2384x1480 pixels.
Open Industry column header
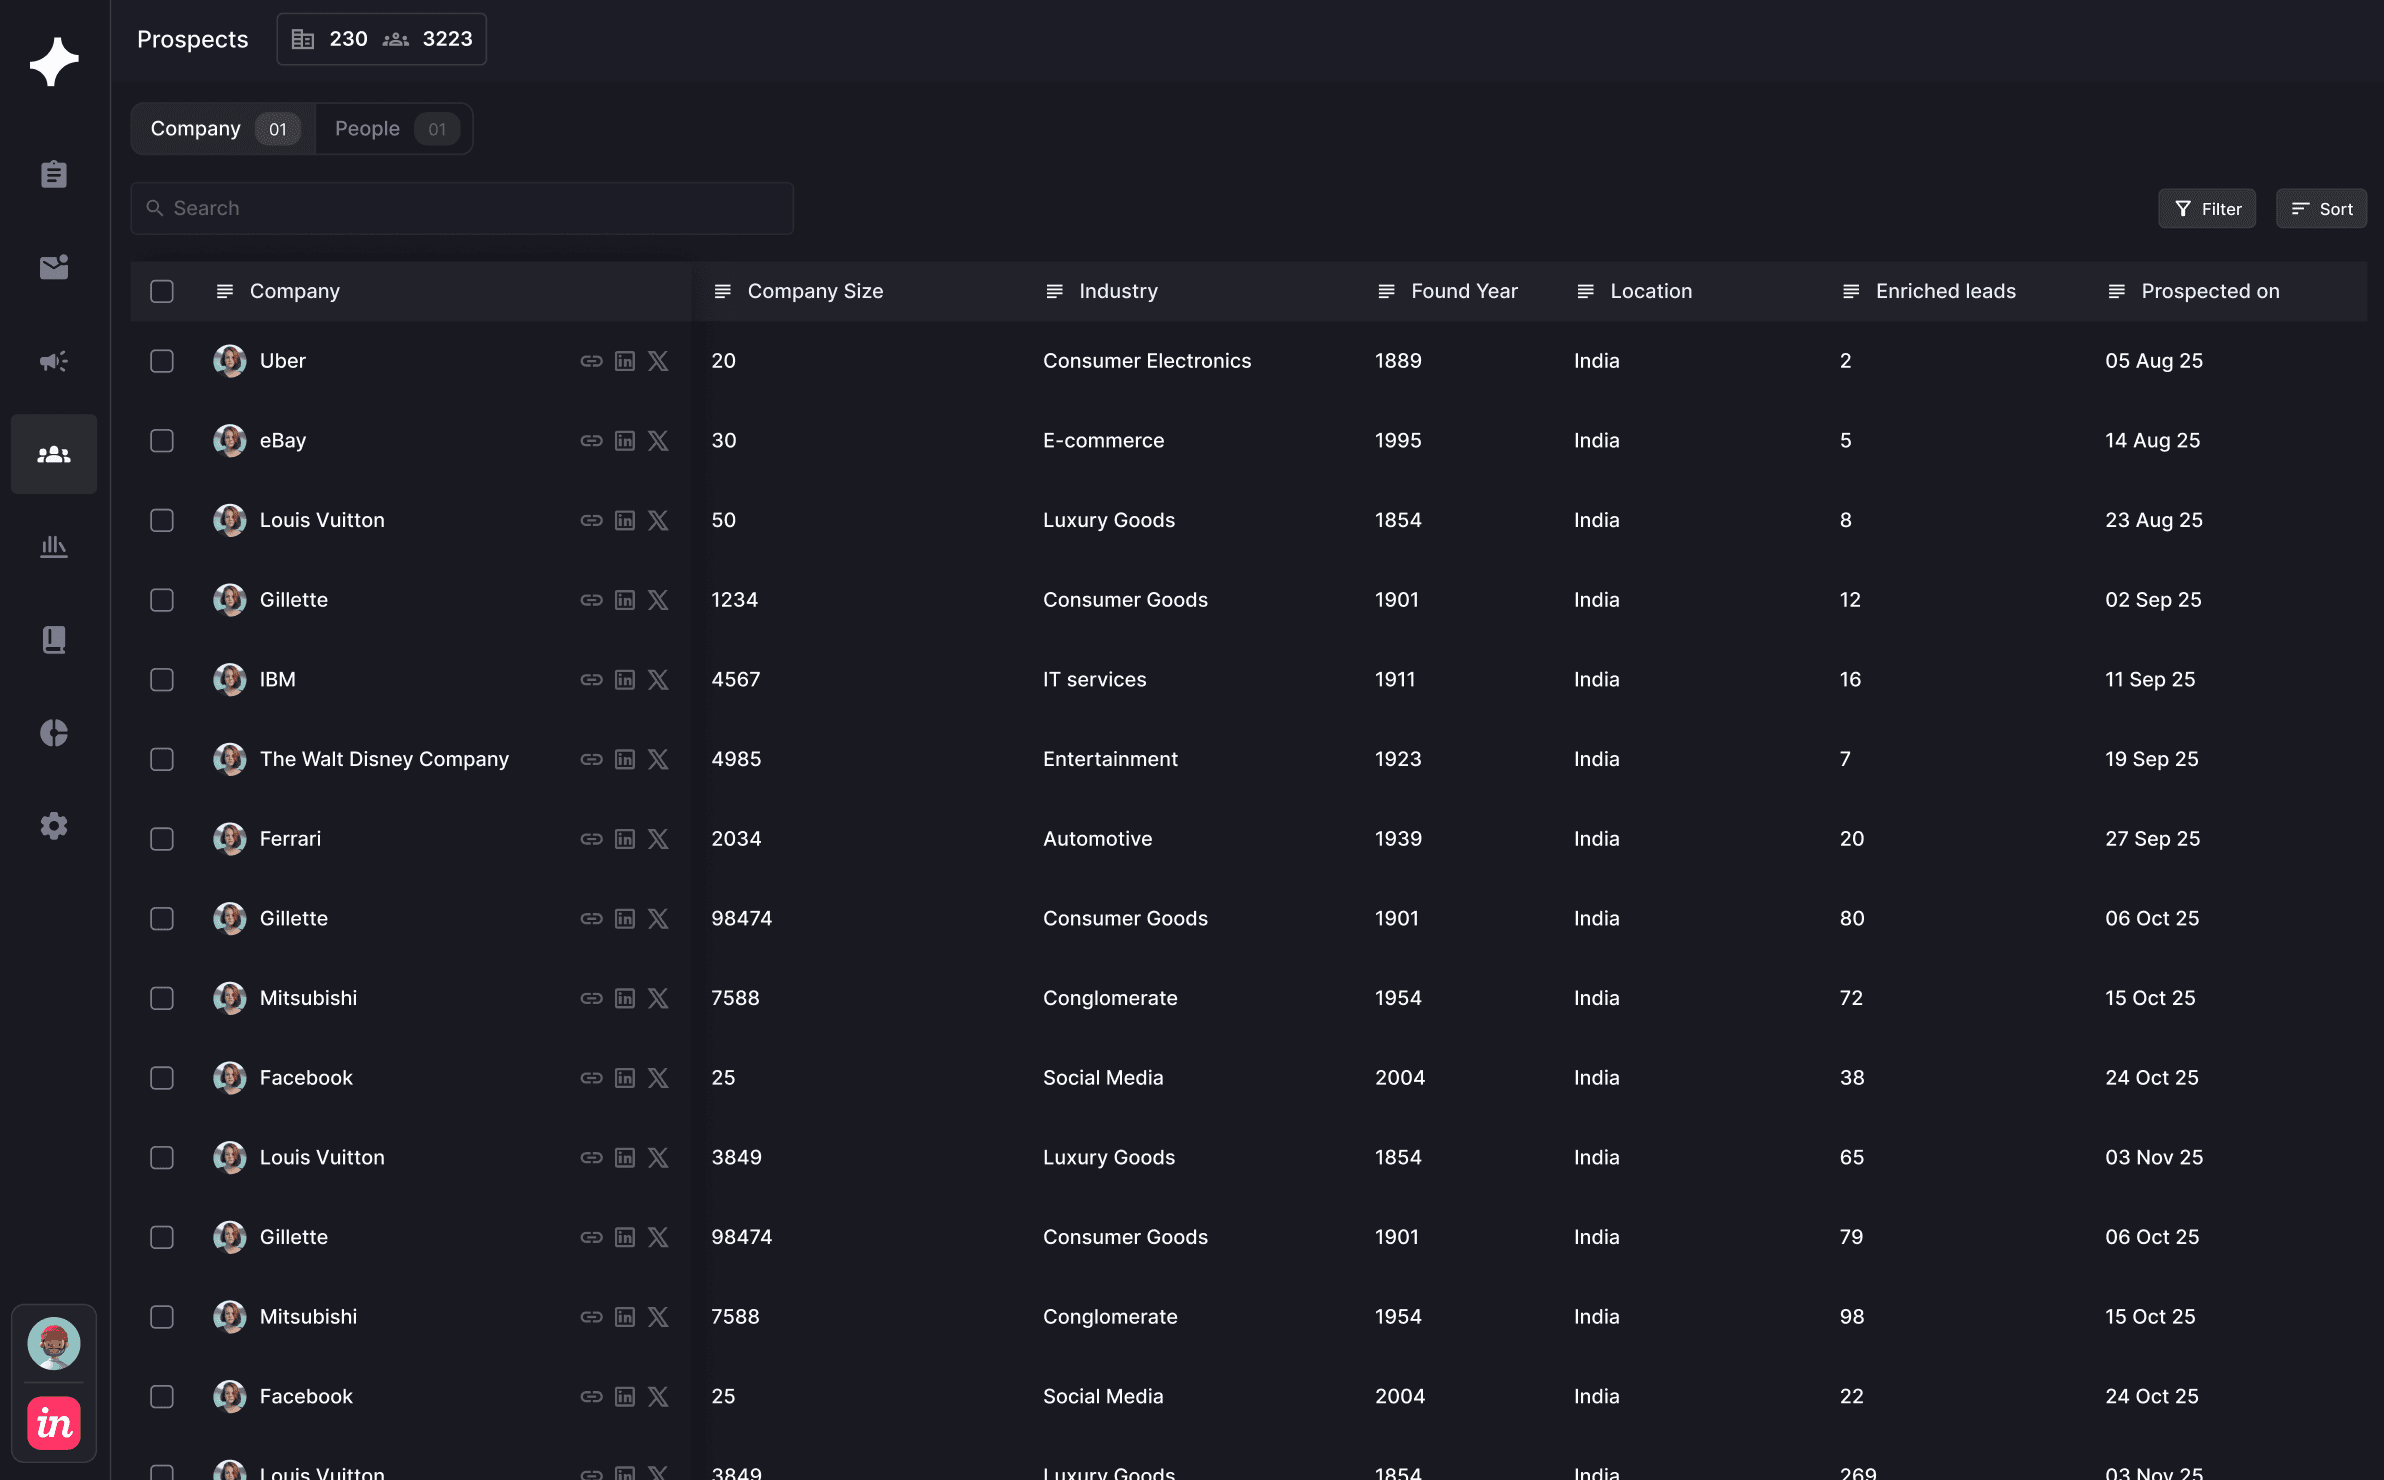coord(1102,291)
